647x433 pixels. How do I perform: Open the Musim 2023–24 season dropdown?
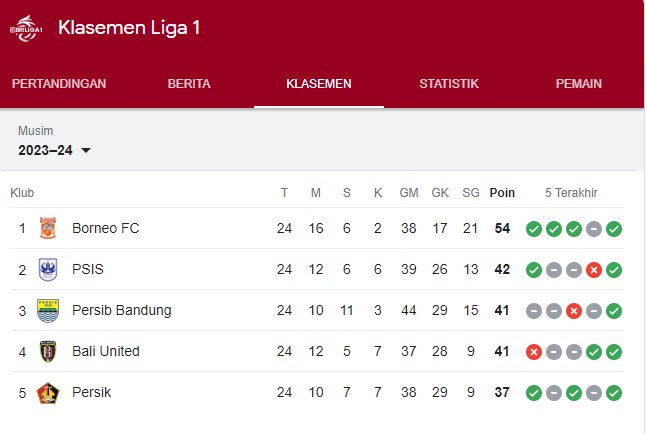click(x=54, y=150)
